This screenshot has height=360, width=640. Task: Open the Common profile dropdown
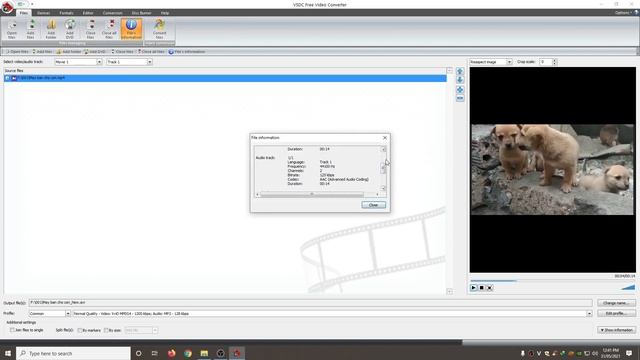(x=68, y=313)
